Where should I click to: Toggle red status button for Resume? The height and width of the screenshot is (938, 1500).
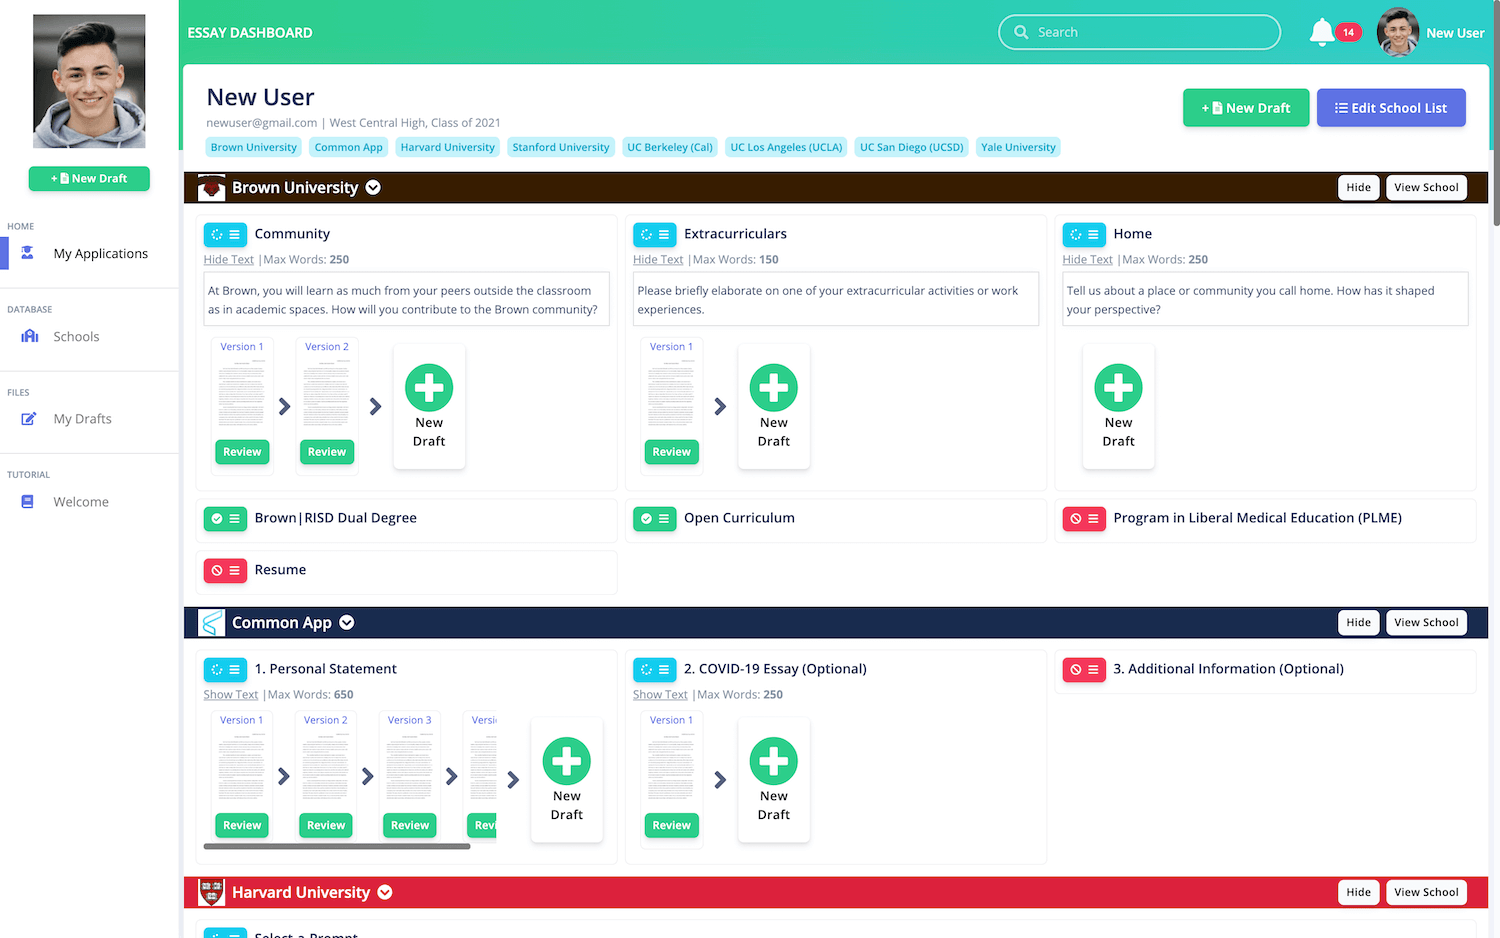tap(225, 571)
